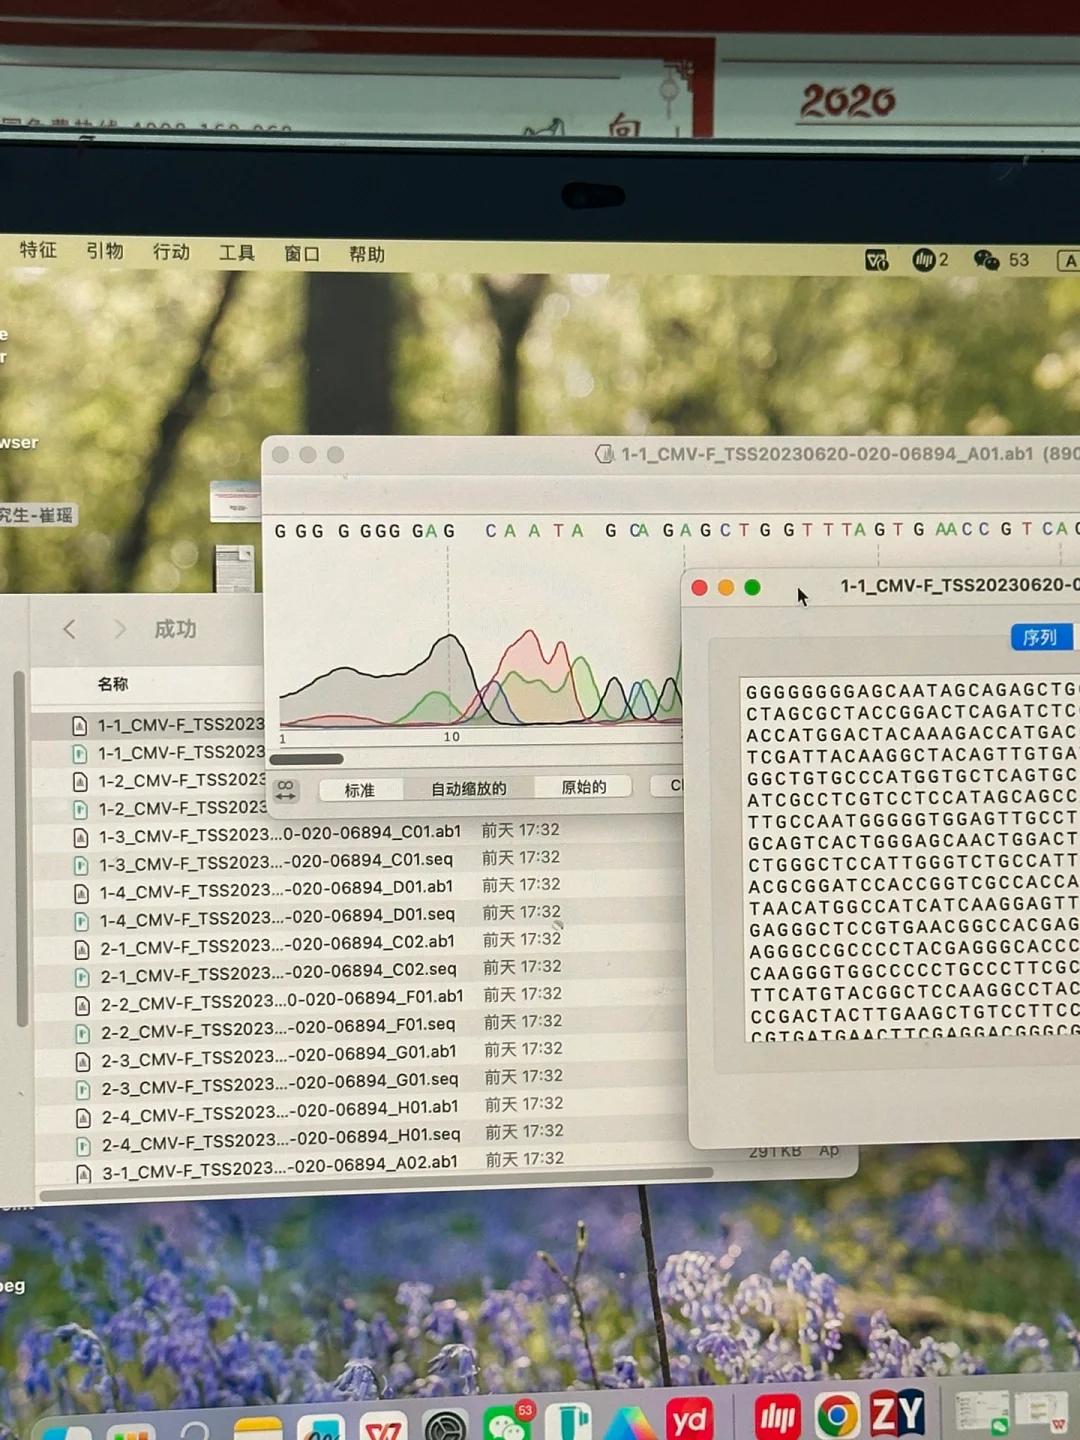Open the 行动 menu
The height and width of the screenshot is (1440, 1080).
click(x=171, y=252)
